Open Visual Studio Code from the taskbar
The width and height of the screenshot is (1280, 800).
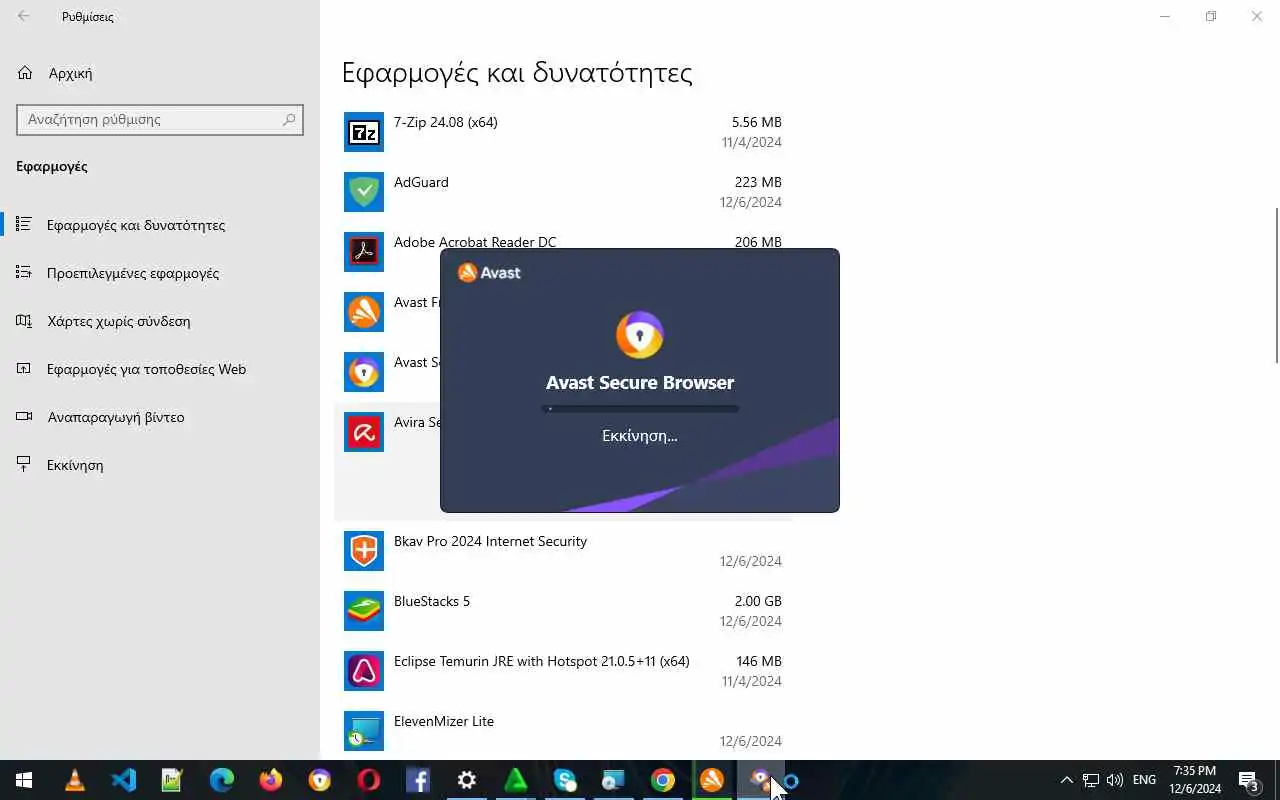pyautogui.click(x=123, y=780)
